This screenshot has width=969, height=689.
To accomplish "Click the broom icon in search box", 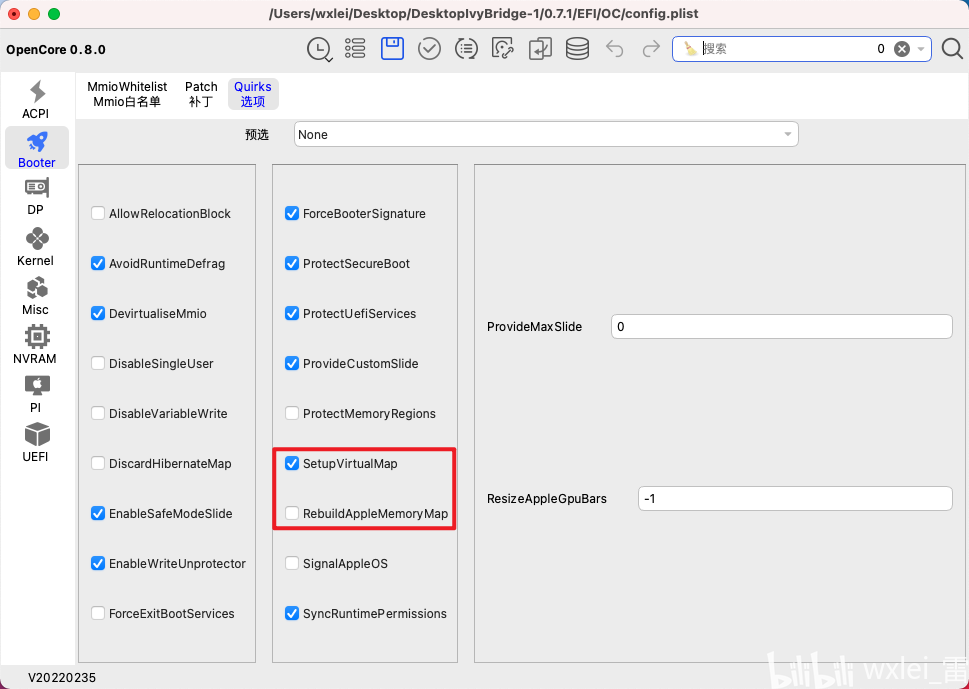I will pyautogui.click(x=690, y=49).
